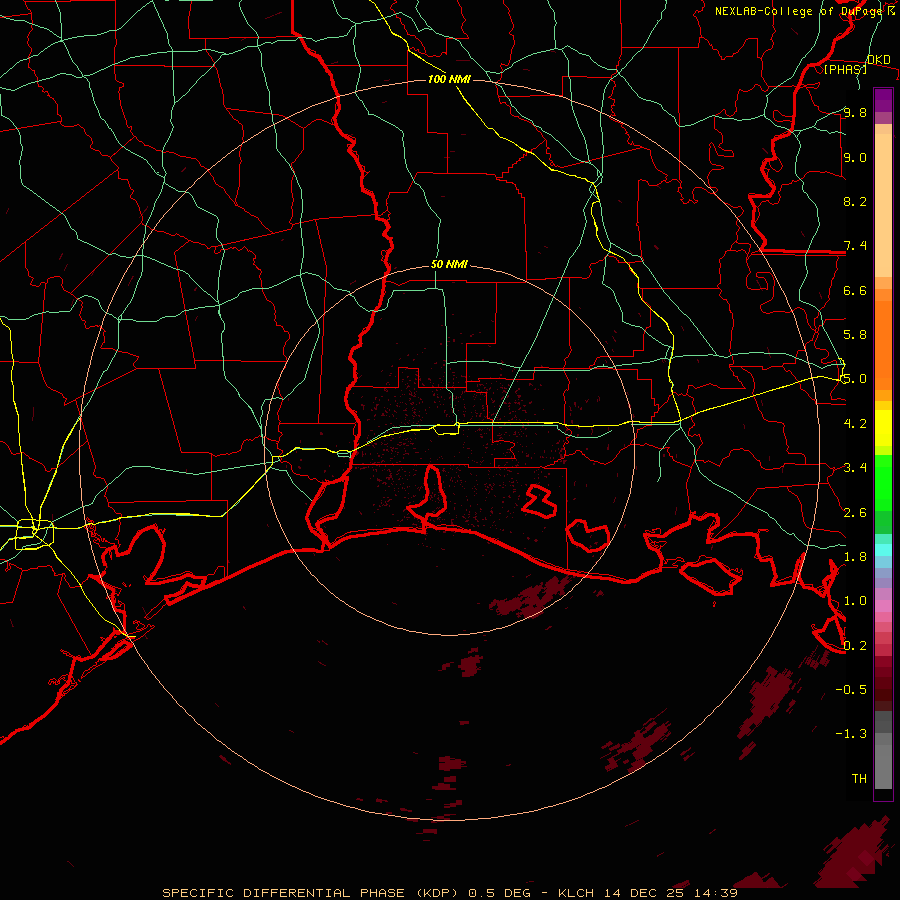Viewport: 900px width, 900px height.
Task: Click the 1.8 legend value
Action: (855, 557)
